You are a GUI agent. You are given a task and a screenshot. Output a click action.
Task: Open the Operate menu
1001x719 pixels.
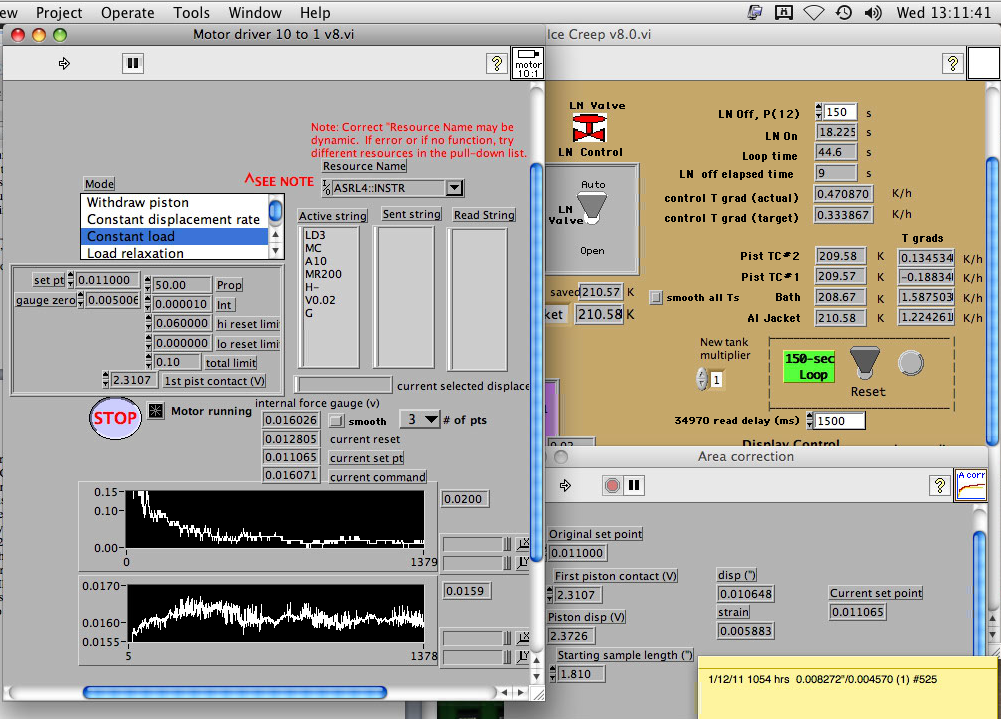tap(128, 13)
